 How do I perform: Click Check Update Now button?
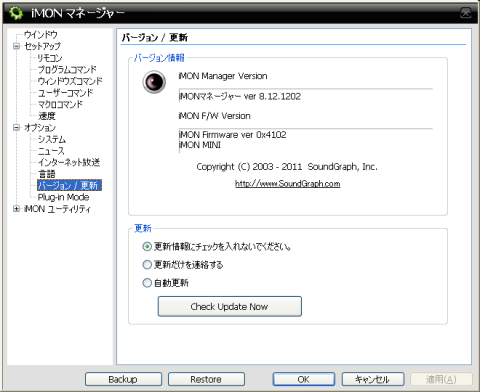pos(230,306)
